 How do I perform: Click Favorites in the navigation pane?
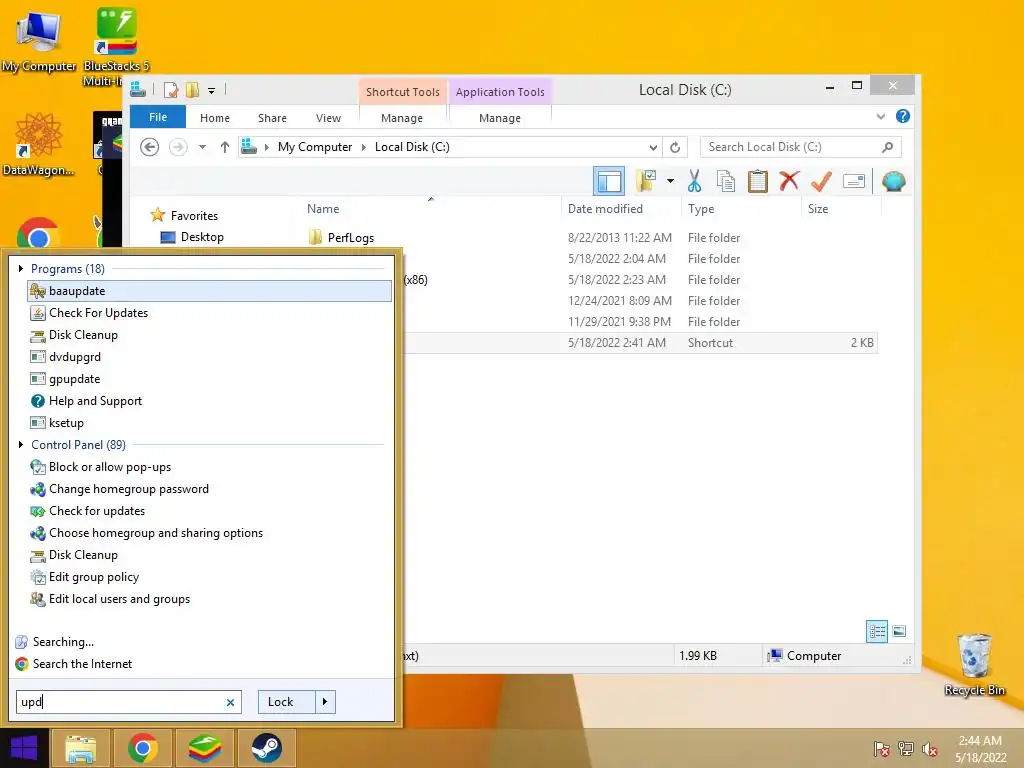(194, 216)
